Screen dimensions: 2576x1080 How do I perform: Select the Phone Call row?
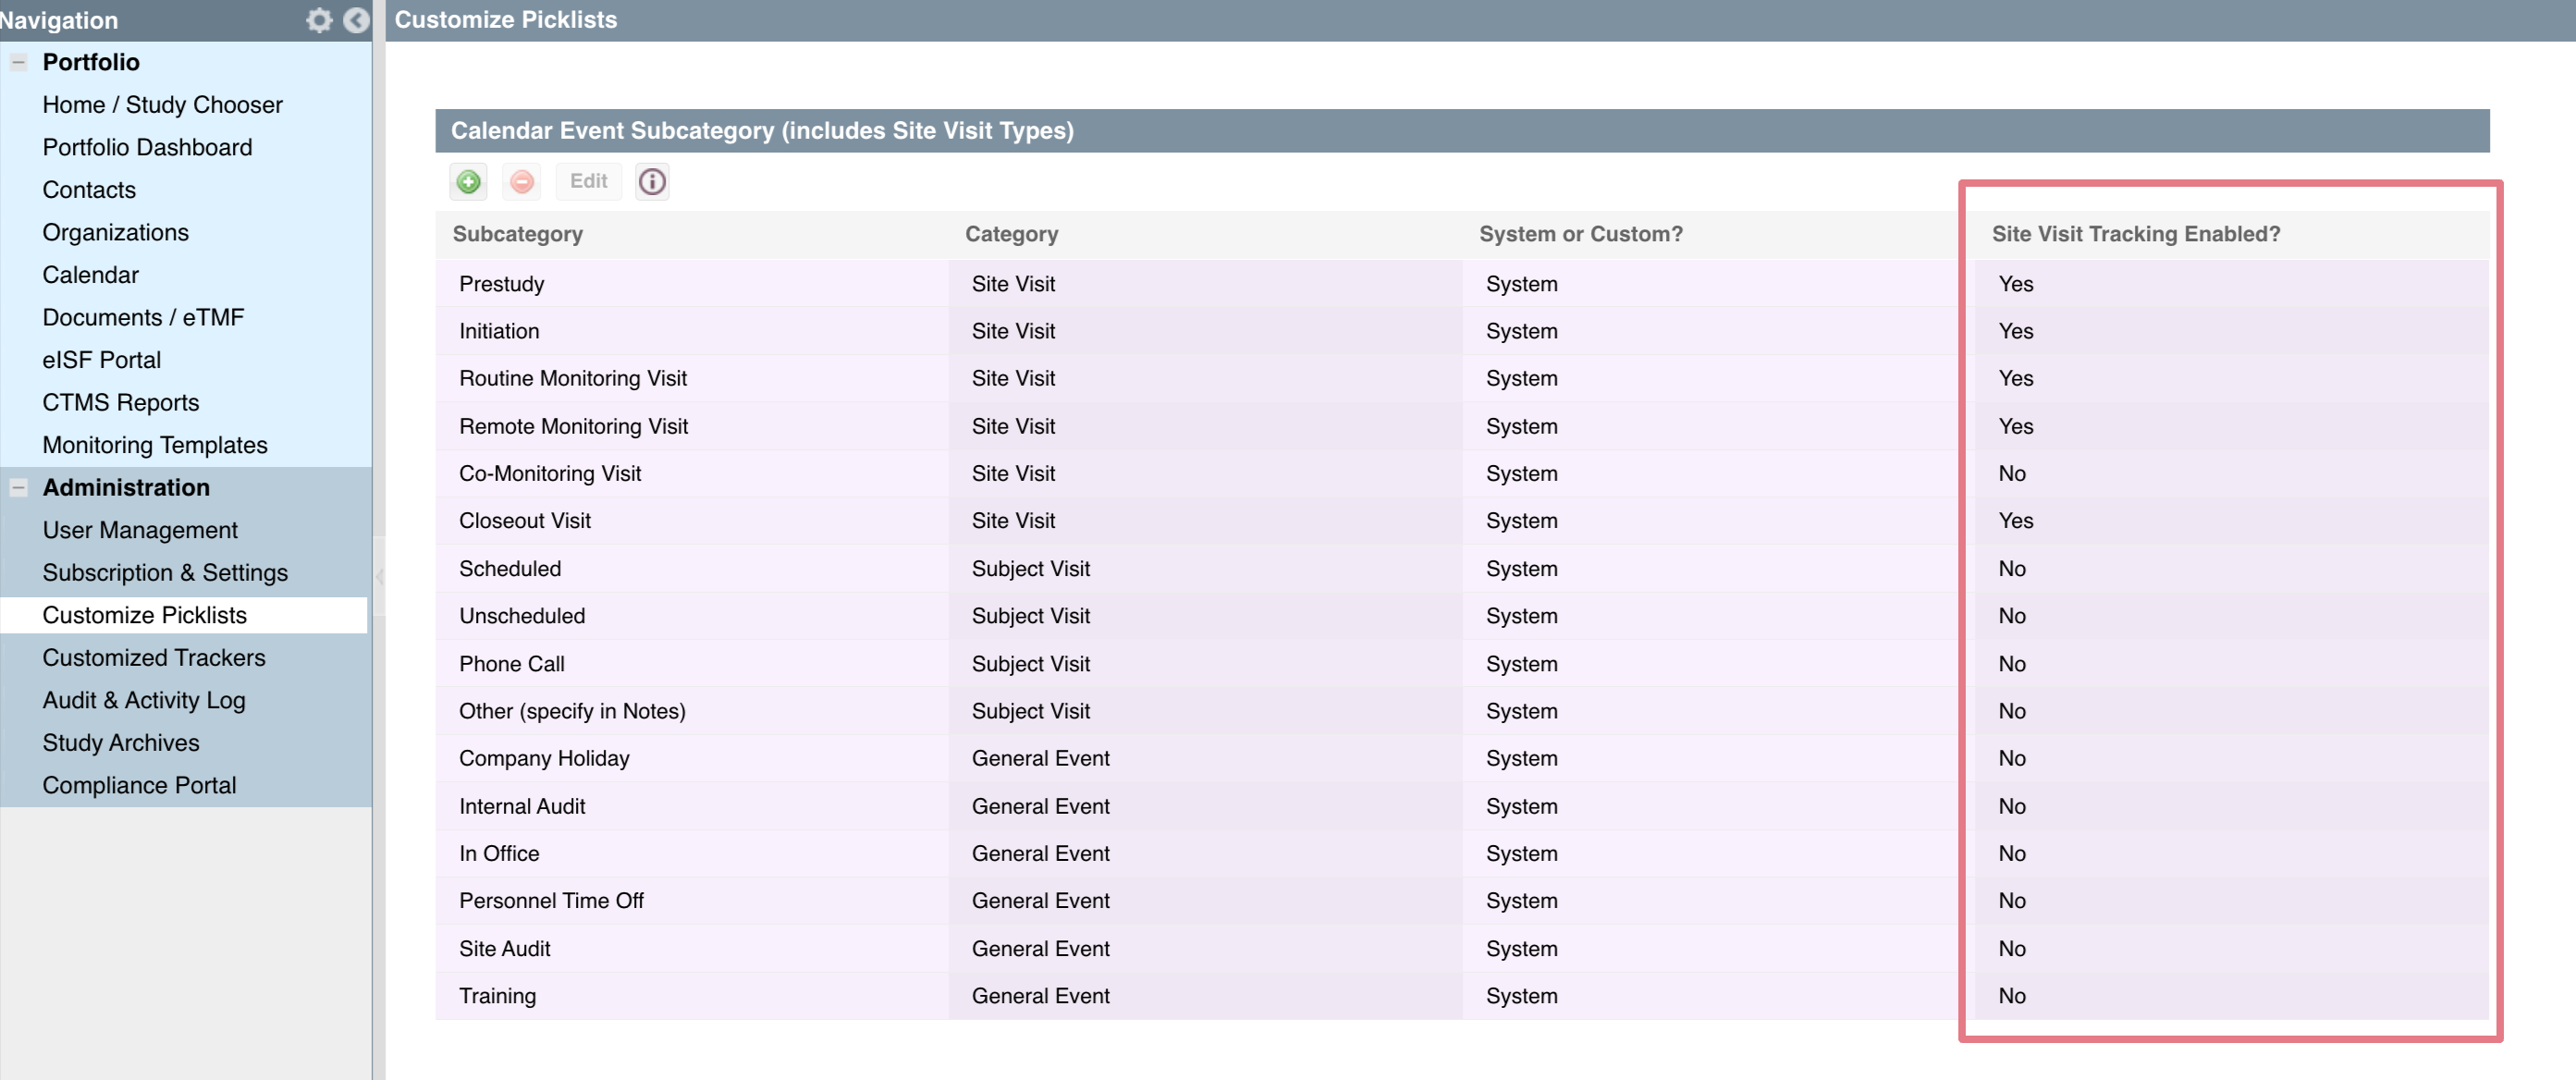tap(1462, 664)
